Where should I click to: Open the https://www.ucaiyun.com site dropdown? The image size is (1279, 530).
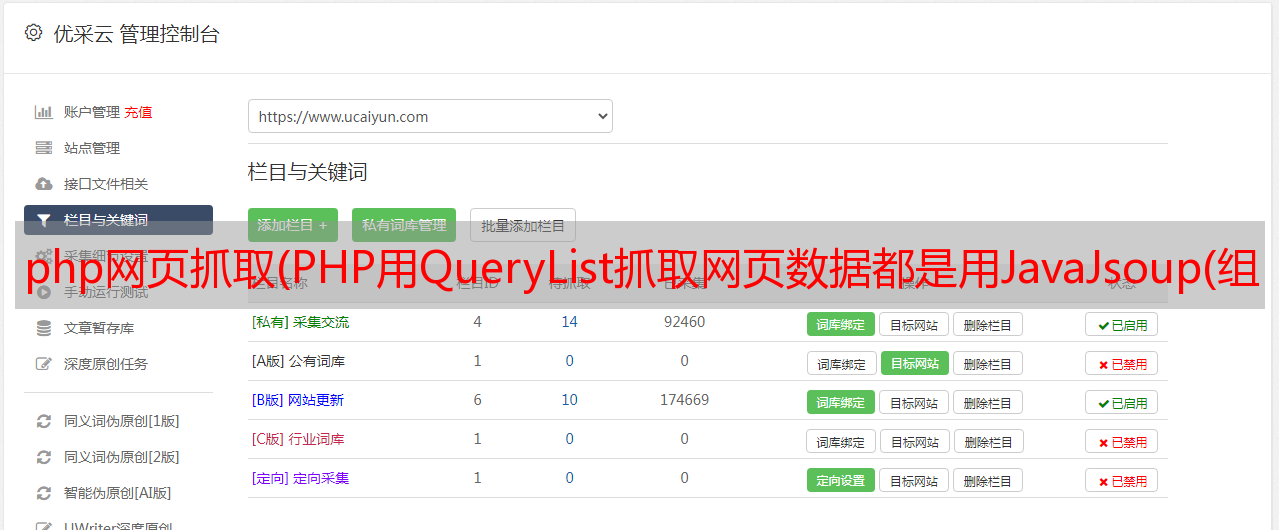click(x=430, y=116)
